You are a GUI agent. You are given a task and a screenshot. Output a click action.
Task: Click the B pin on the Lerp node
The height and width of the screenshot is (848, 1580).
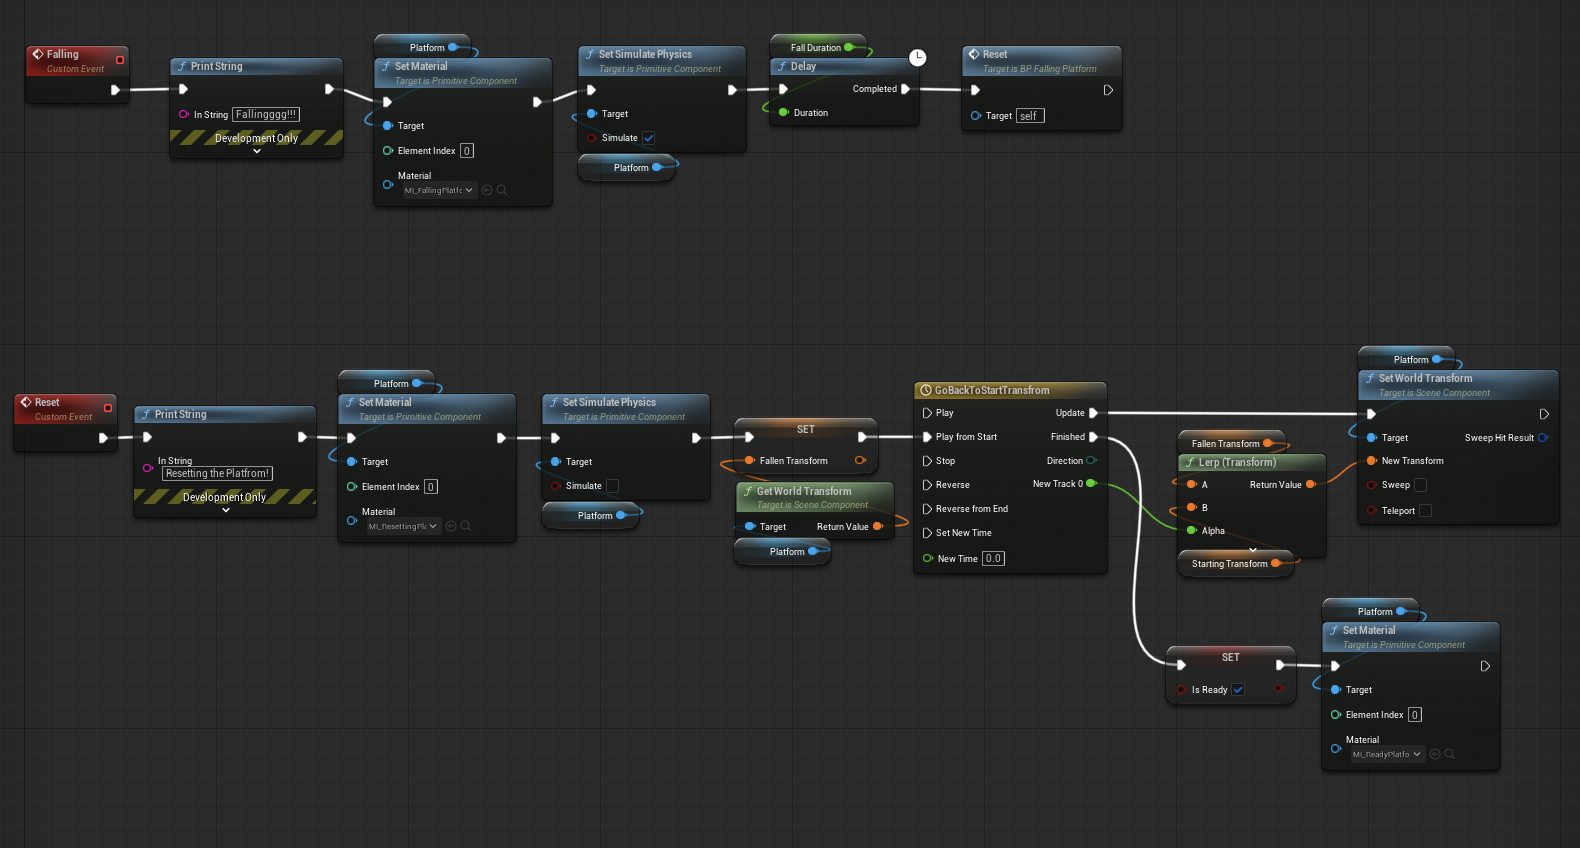(1192, 508)
